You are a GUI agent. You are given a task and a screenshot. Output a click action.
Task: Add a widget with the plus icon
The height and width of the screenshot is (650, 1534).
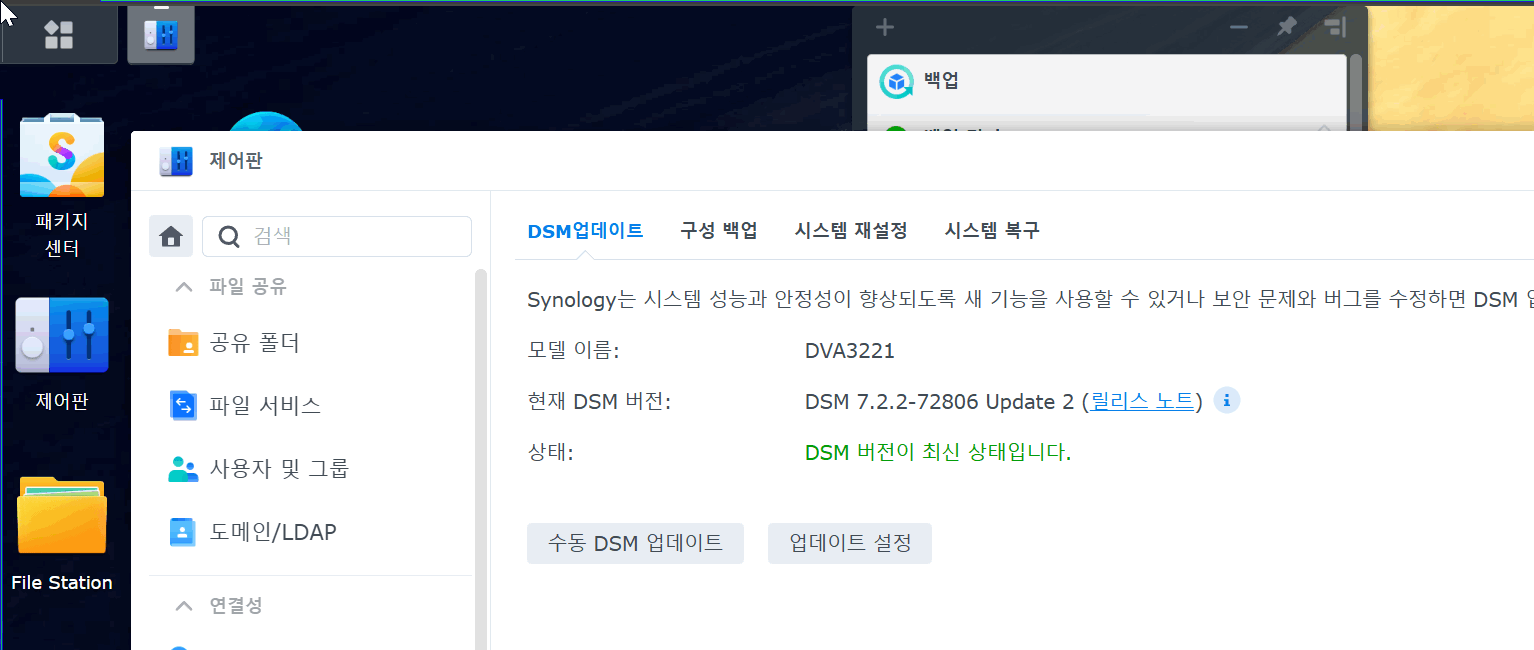click(x=885, y=27)
